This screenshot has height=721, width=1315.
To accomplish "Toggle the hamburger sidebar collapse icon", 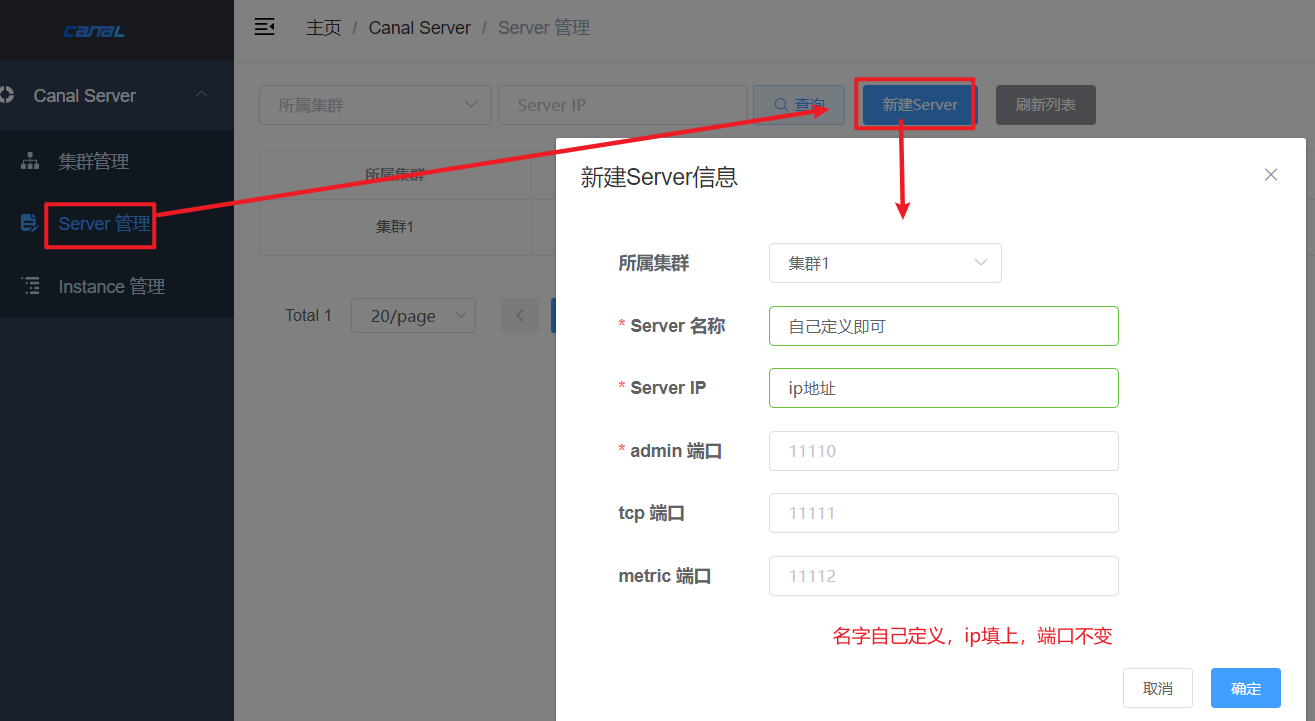I will point(264,27).
